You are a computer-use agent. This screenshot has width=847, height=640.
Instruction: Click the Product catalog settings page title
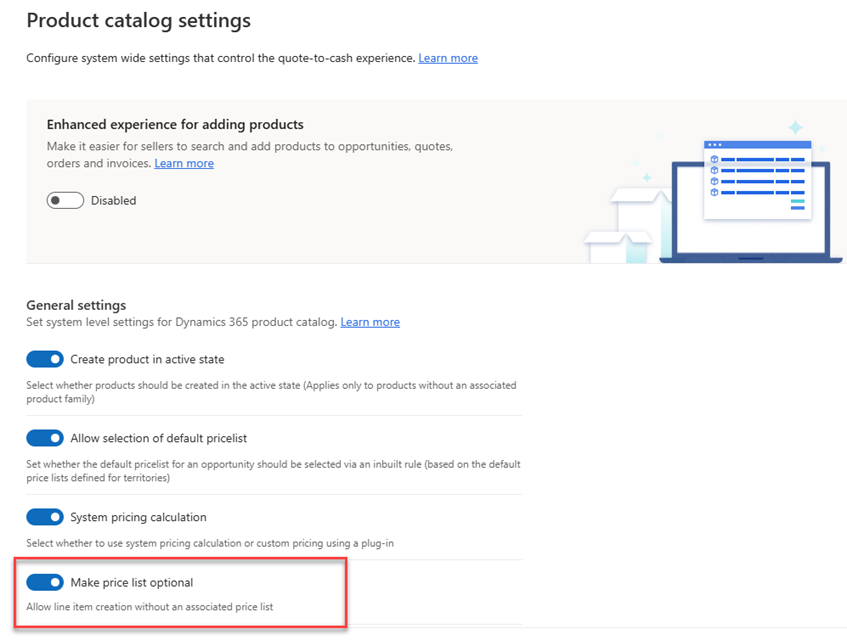(x=139, y=21)
